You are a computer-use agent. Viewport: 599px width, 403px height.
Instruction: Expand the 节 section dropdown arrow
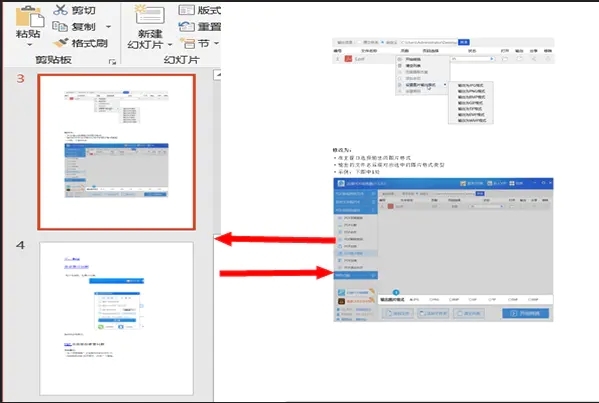point(216,43)
